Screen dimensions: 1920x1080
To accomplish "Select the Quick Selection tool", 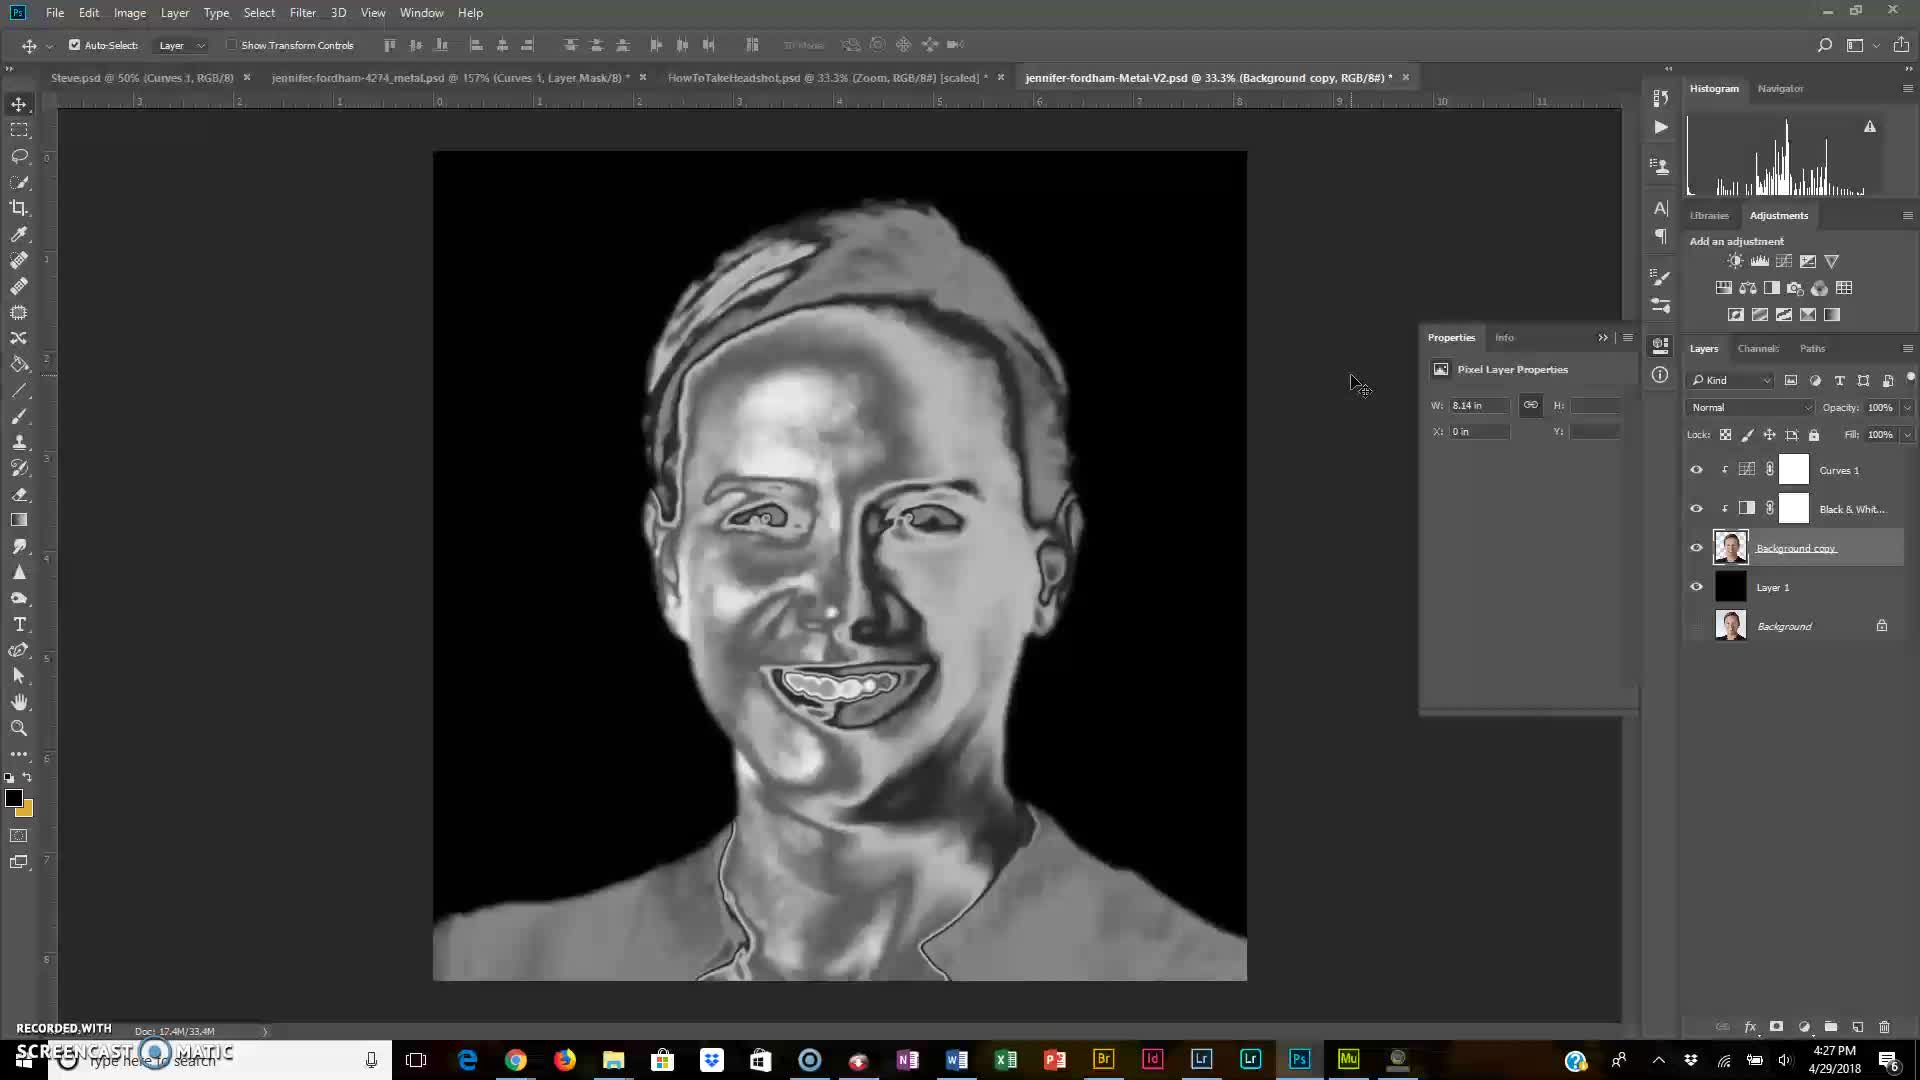I will click(x=19, y=182).
